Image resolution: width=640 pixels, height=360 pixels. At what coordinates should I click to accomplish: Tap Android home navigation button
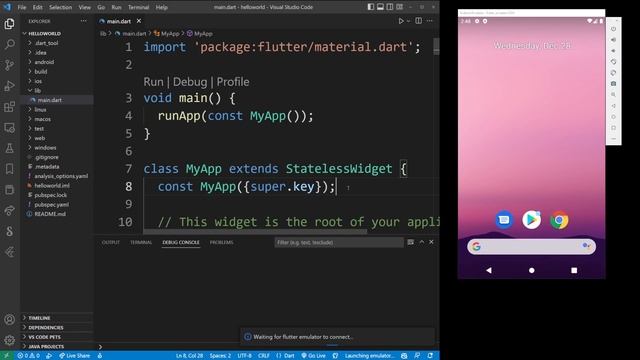coord(531,270)
